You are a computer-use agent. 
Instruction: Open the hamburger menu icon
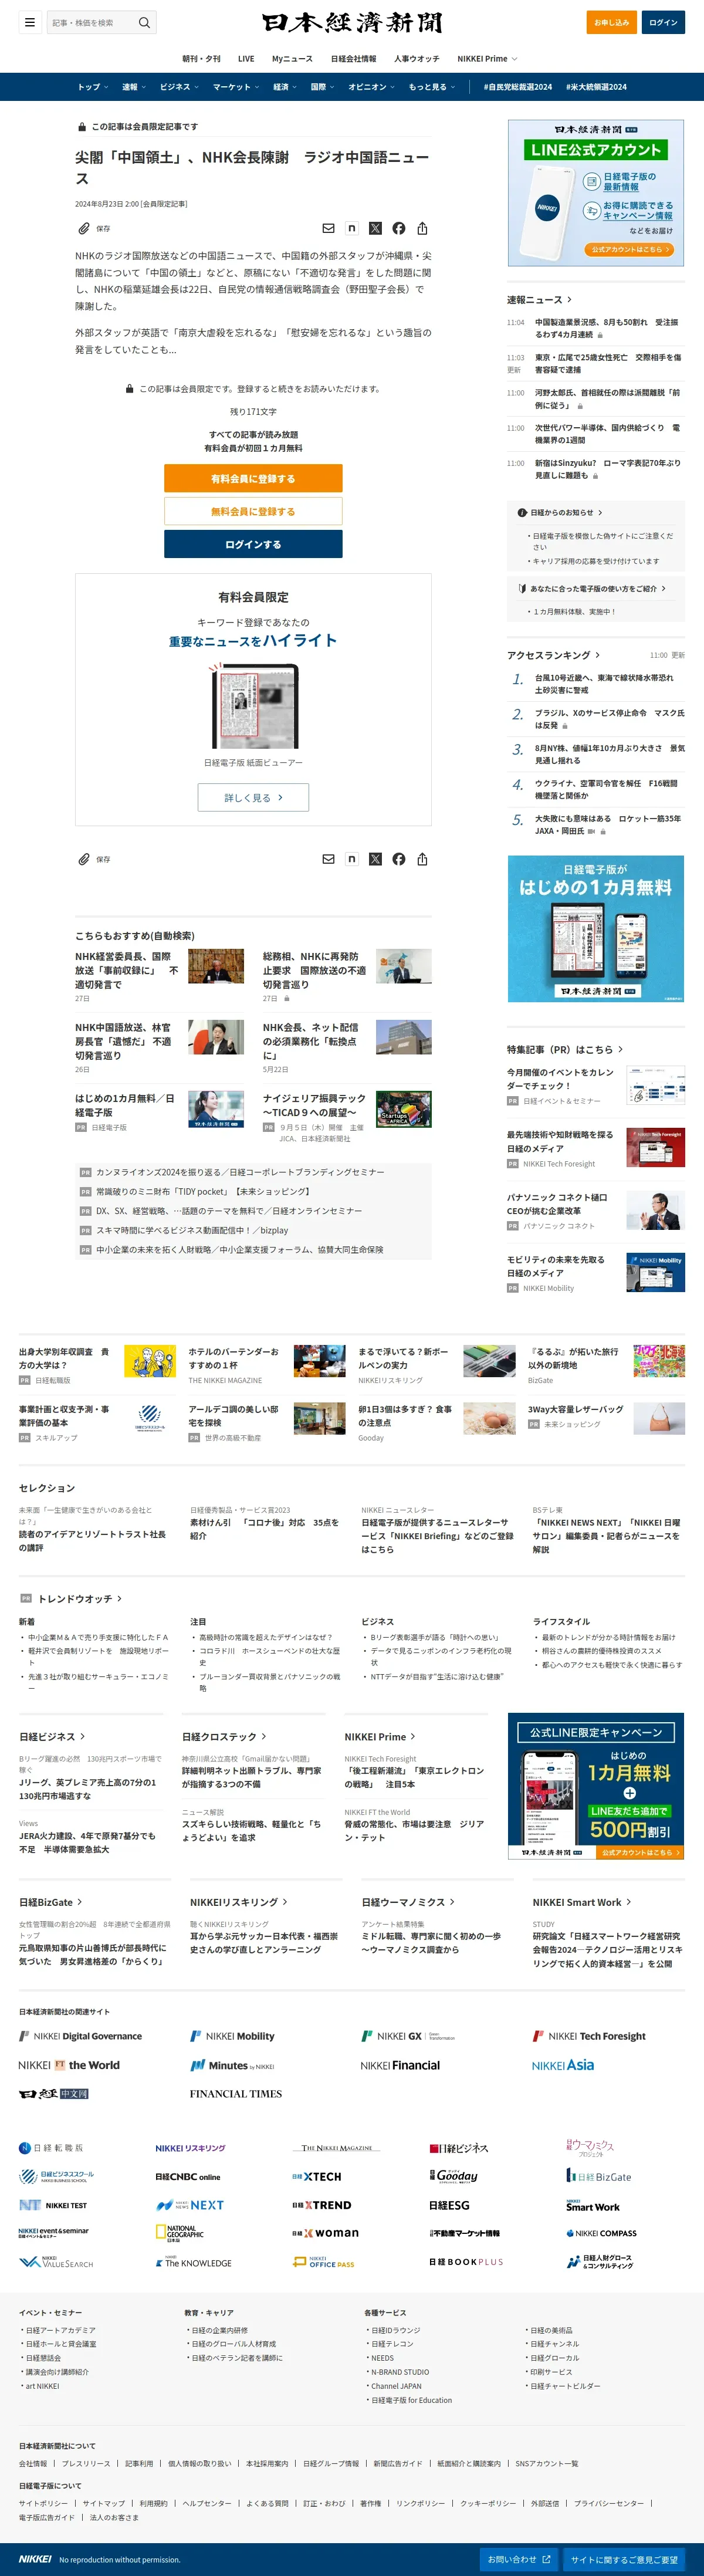coord(30,22)
